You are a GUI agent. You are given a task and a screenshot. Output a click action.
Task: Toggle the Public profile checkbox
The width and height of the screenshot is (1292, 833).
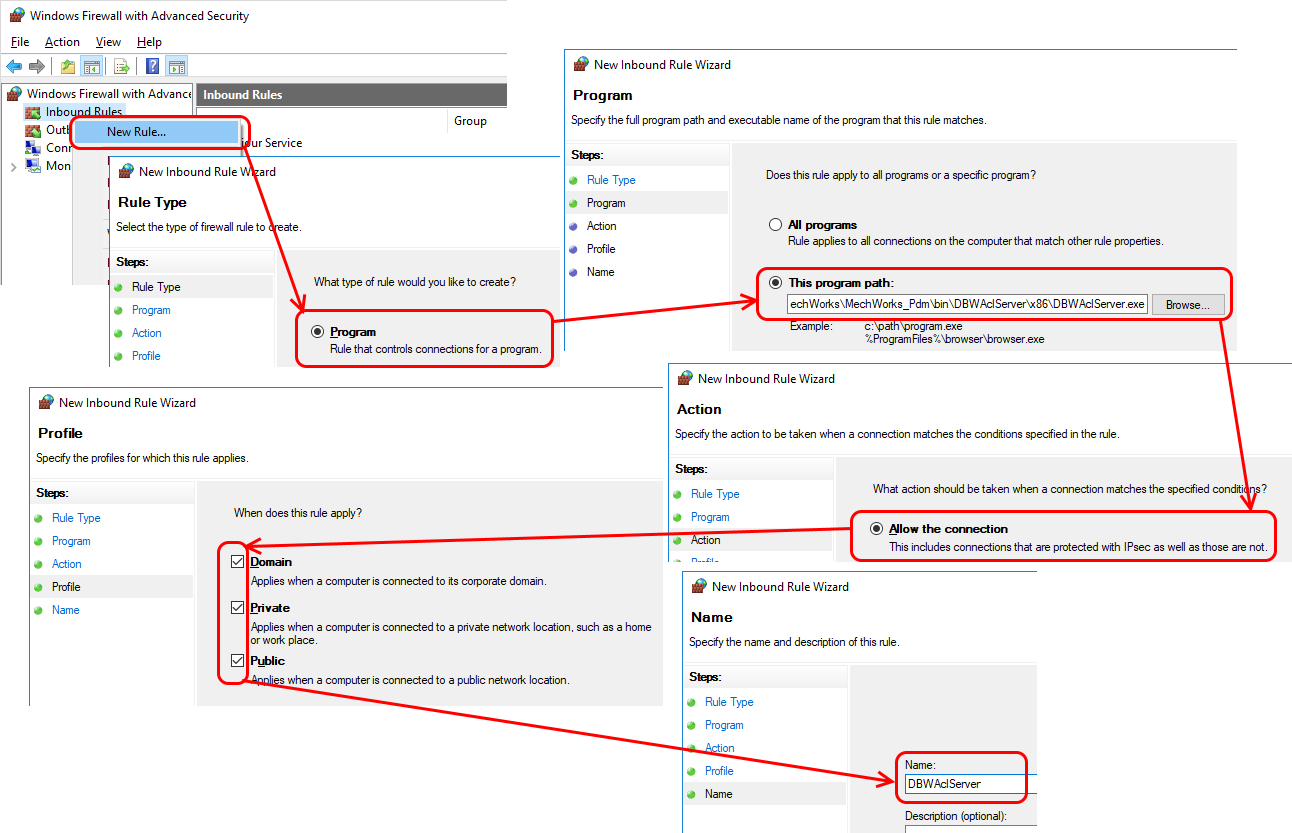click(237, 660)
